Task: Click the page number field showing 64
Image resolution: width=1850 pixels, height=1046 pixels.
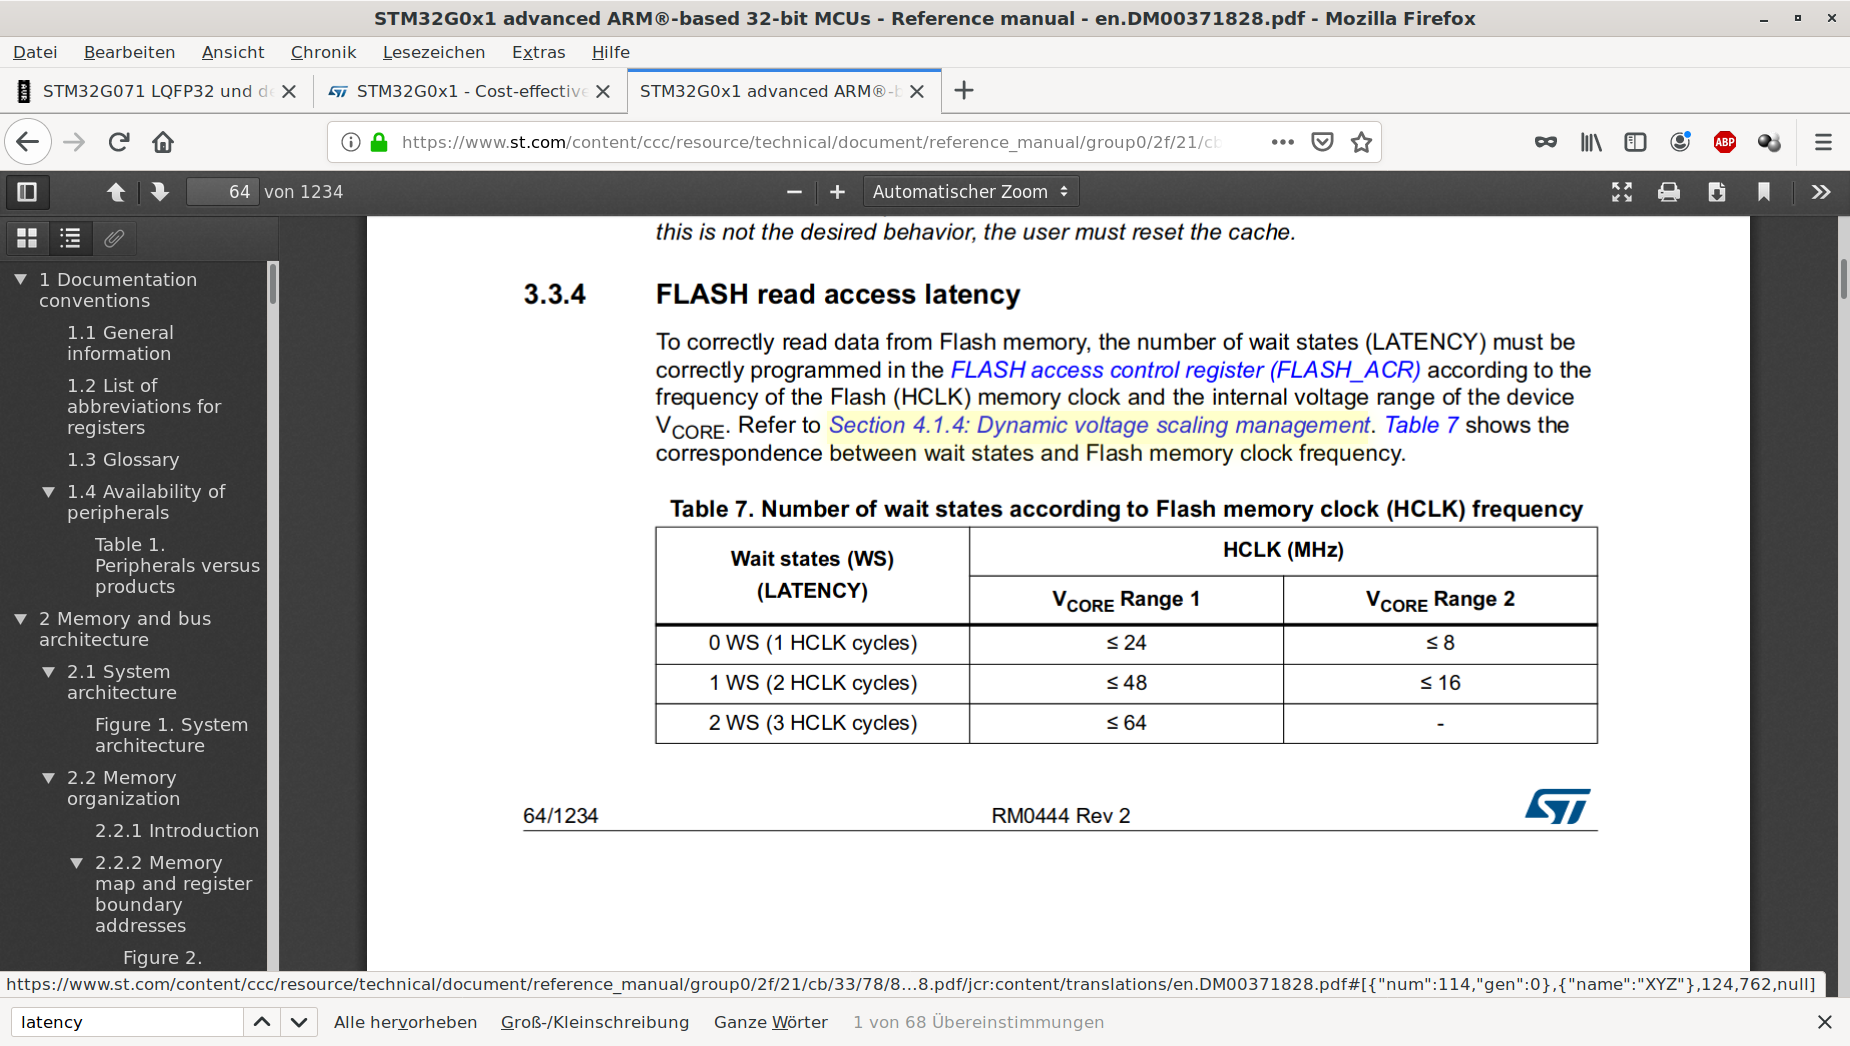Action: pyautogui.click(x=223, y=191)
